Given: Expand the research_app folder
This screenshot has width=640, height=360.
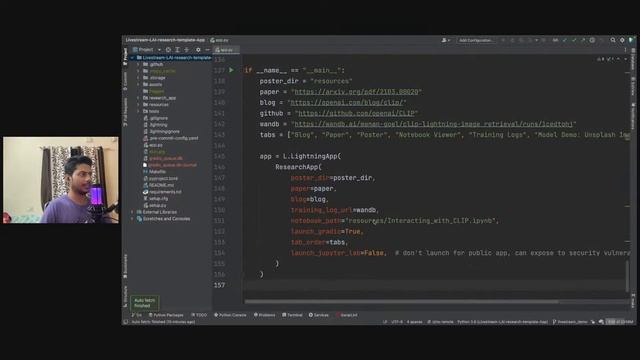Looking at the screenshot, I should tap(138, 98).
